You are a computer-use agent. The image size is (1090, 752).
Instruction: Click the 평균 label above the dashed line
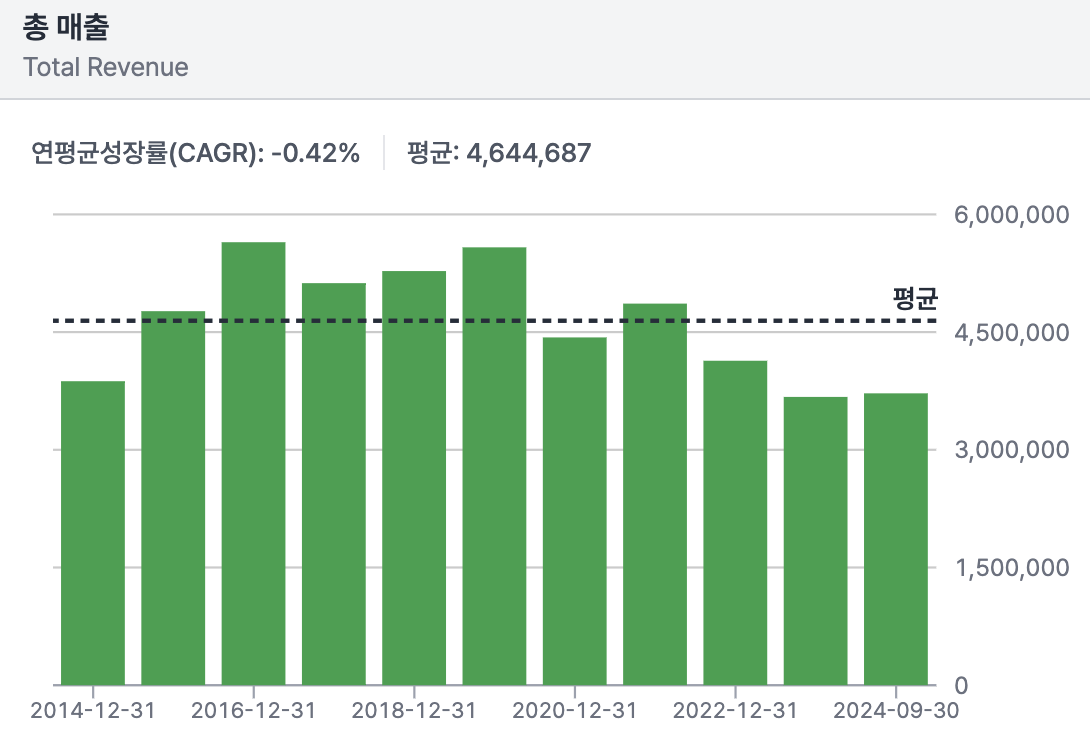pos(914,298)
